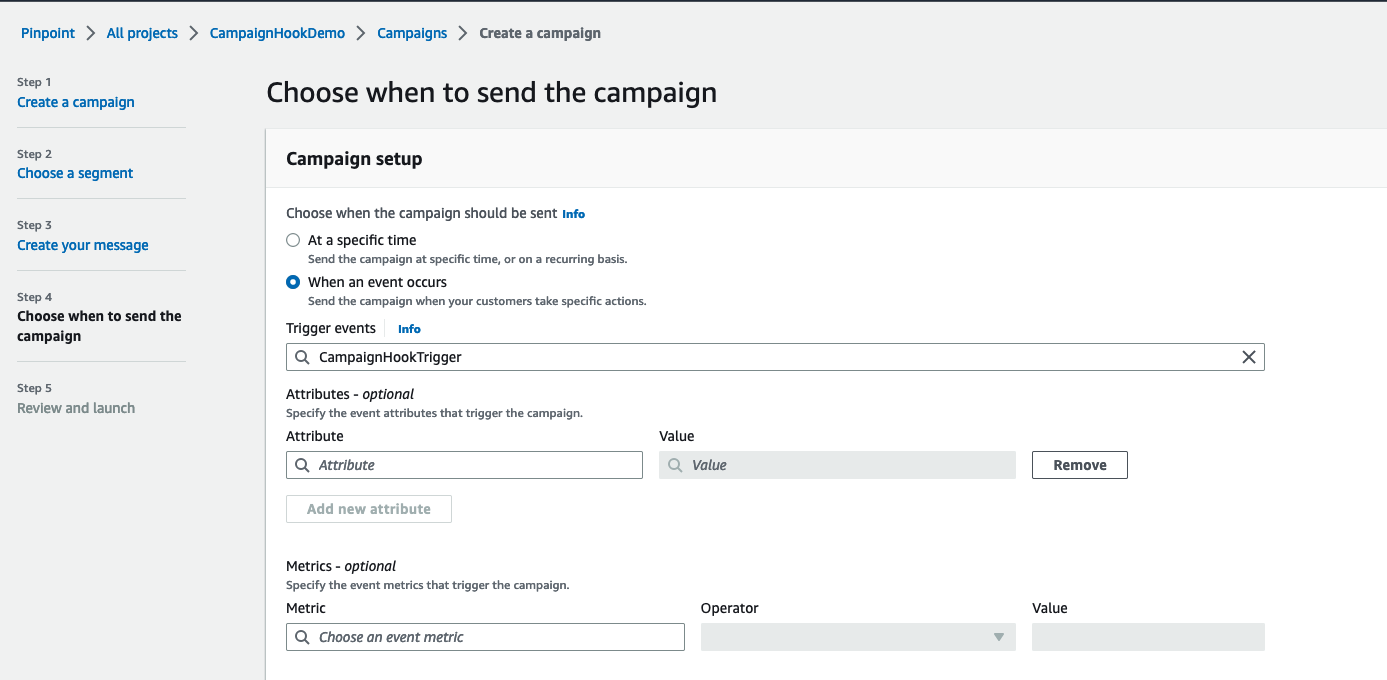Clear the CampaignHookTrigger event using the X icon

(x=1248, y=357)
